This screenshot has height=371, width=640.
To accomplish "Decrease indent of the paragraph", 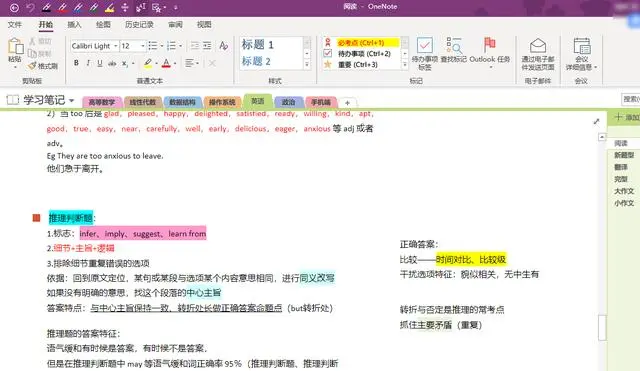I will (195, 46).
